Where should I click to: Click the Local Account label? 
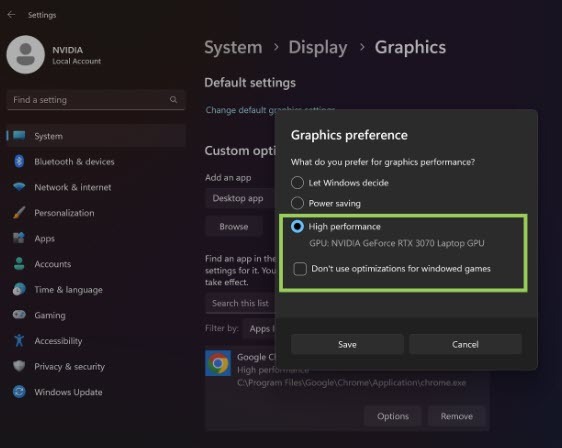(77, 61)
